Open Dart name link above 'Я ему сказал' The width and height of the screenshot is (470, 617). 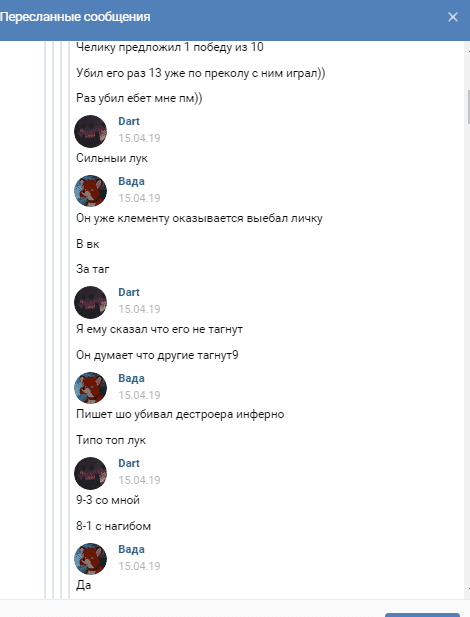pyautogui.click(x=129, y=292)
